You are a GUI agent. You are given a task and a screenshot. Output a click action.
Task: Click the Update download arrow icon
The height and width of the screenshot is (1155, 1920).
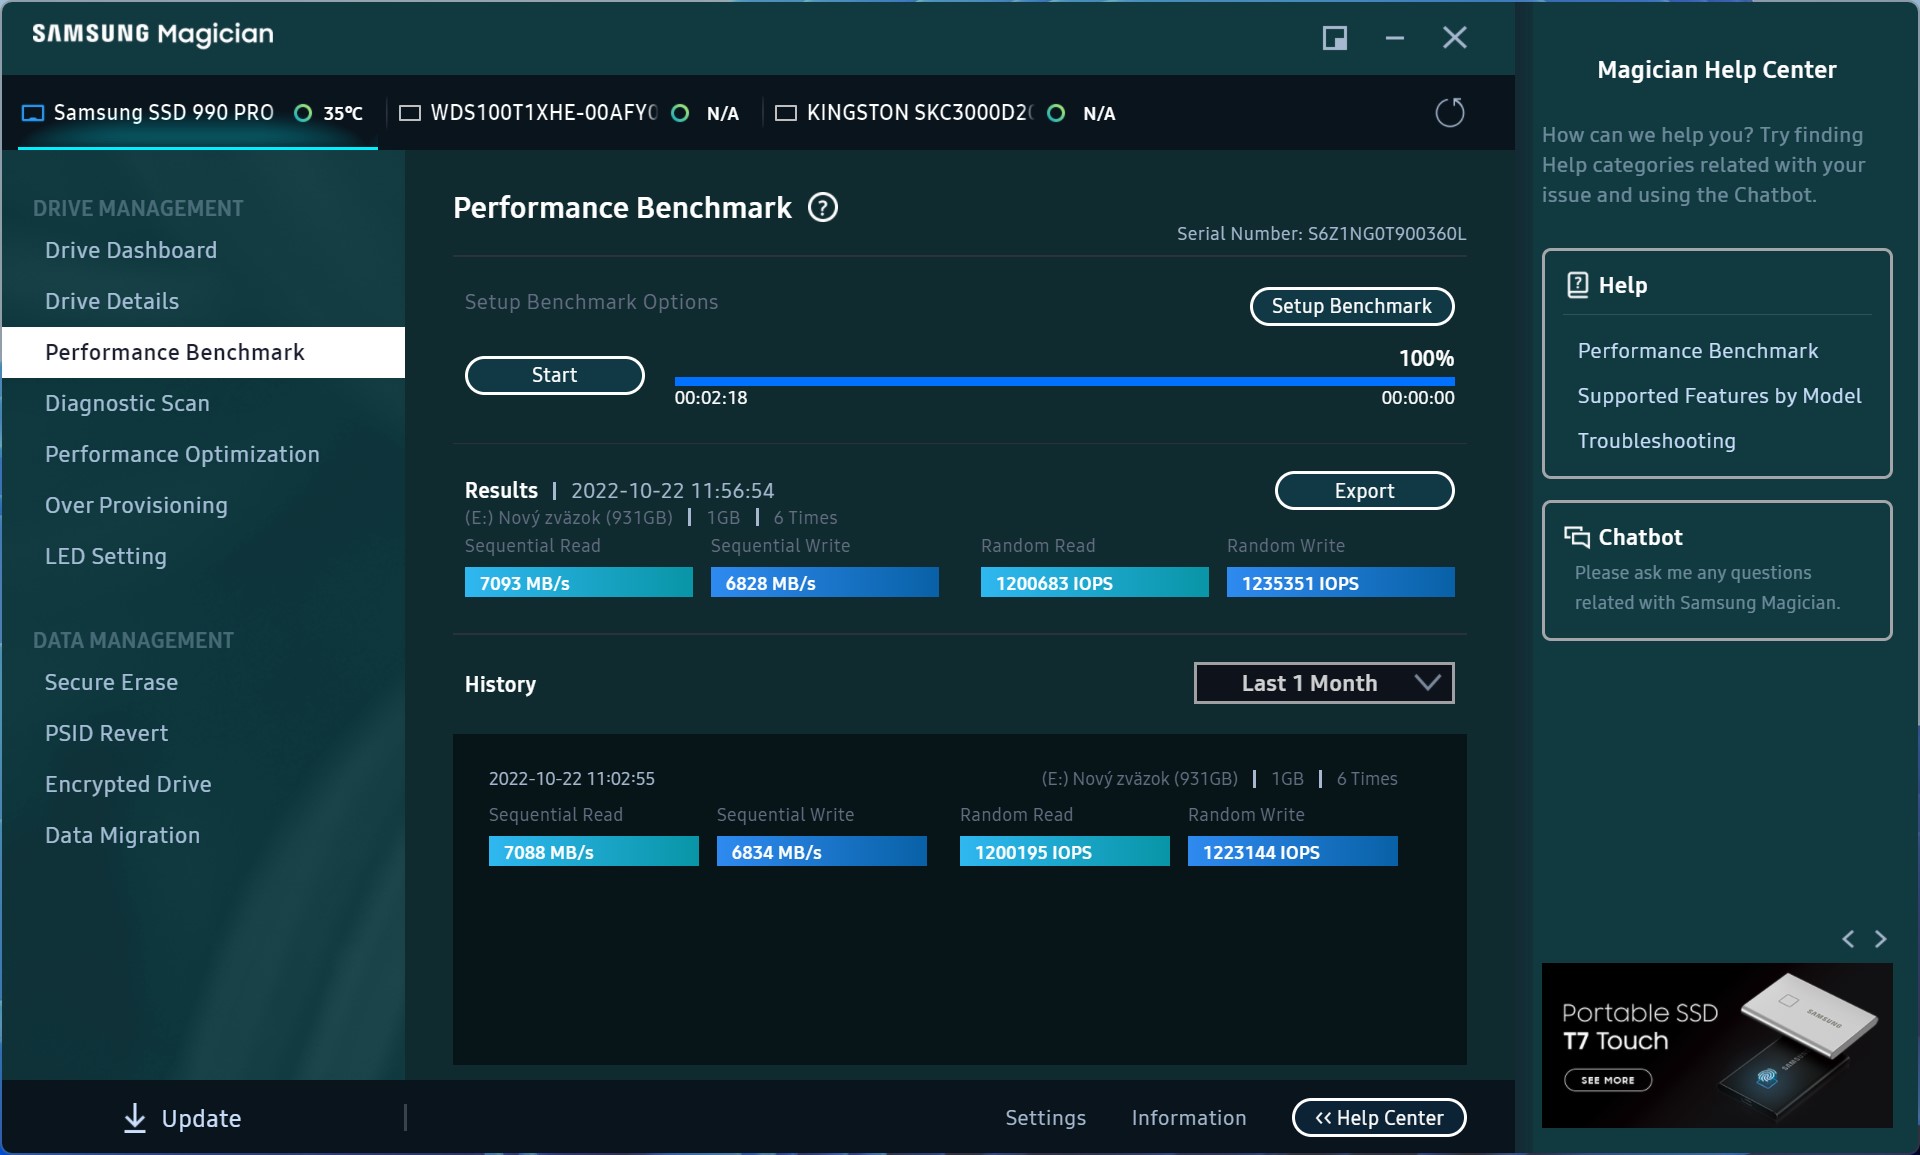(x=135, y=1118)
